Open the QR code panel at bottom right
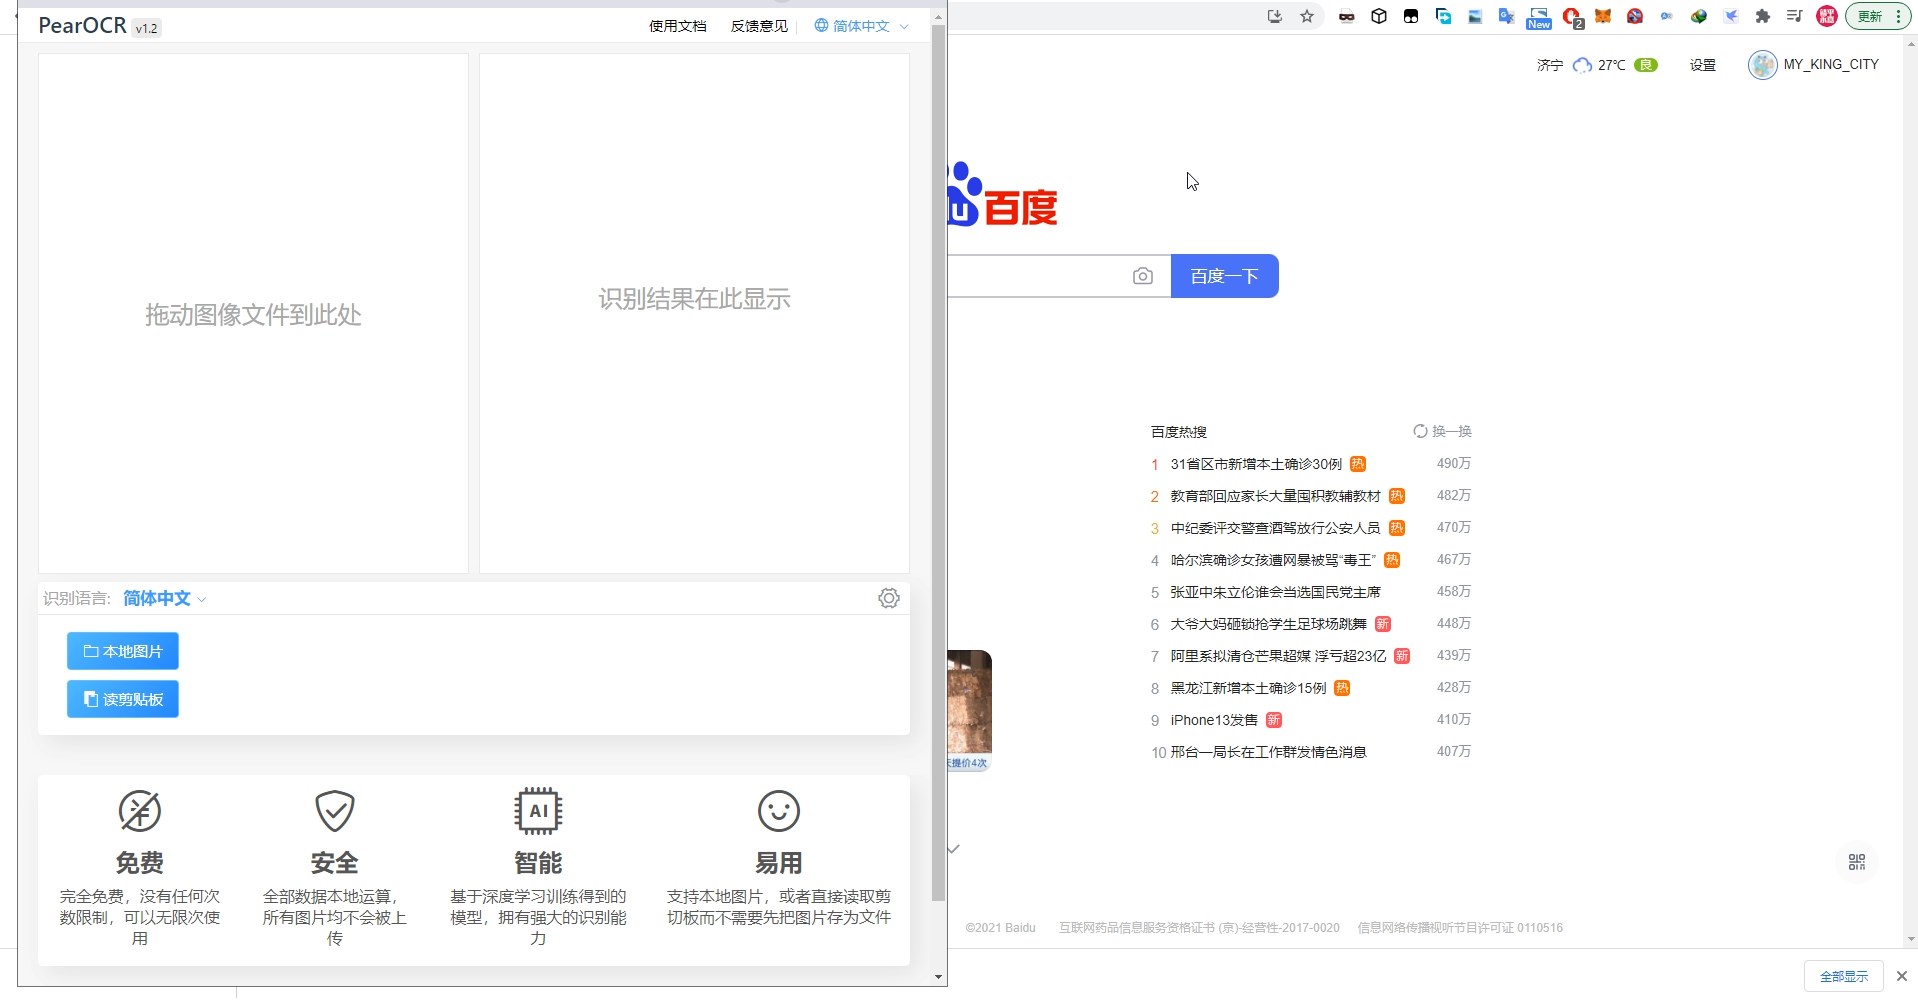The height and width of the screenshot is (1004, 1918). click(1856, 861)
